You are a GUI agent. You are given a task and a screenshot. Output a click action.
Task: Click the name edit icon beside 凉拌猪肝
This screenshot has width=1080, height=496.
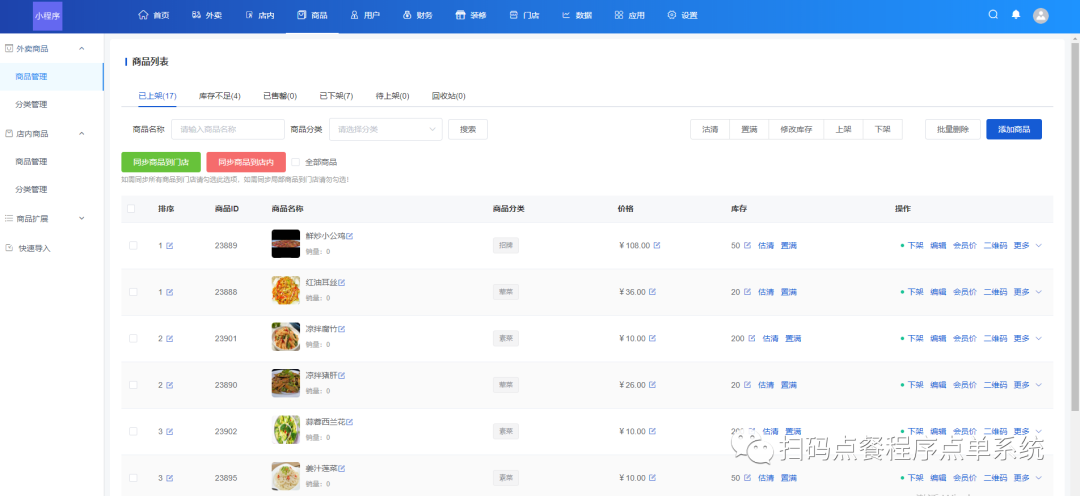pyautogui.click(x=342, y=375)
